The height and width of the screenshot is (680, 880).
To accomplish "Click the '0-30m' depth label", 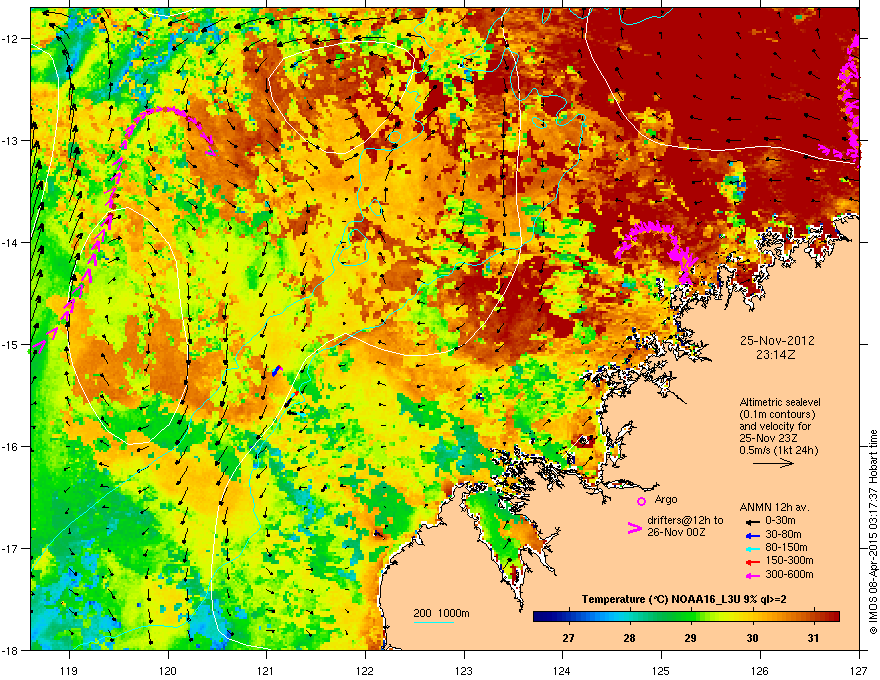I will pos(780,521).
